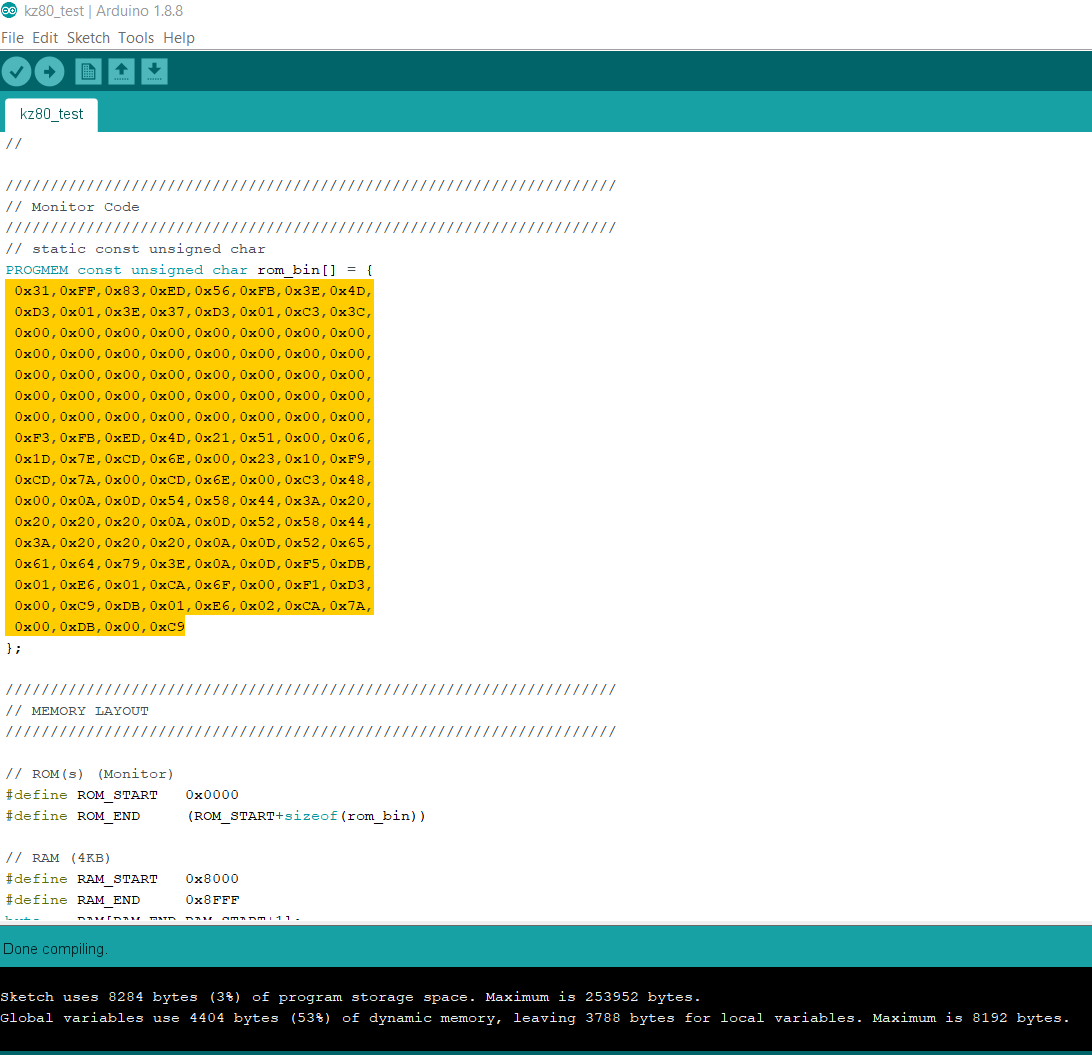Open the File menu

click(13, 38)
